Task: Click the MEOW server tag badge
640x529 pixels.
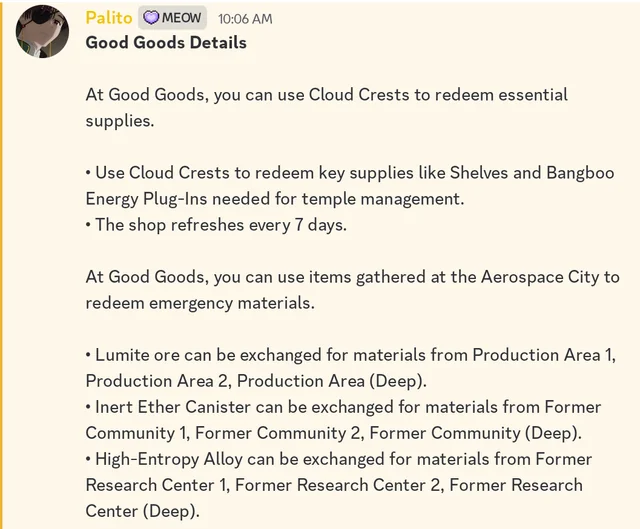Action: 173,18
